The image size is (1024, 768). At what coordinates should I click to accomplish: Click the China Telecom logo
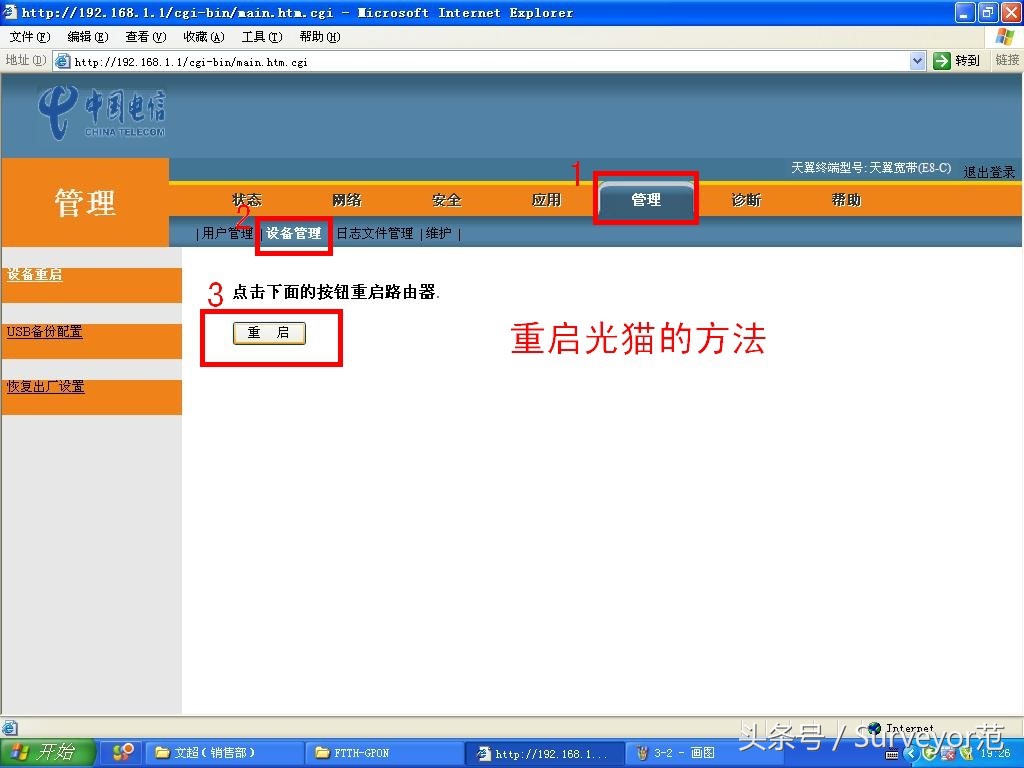tap(104, 113)
